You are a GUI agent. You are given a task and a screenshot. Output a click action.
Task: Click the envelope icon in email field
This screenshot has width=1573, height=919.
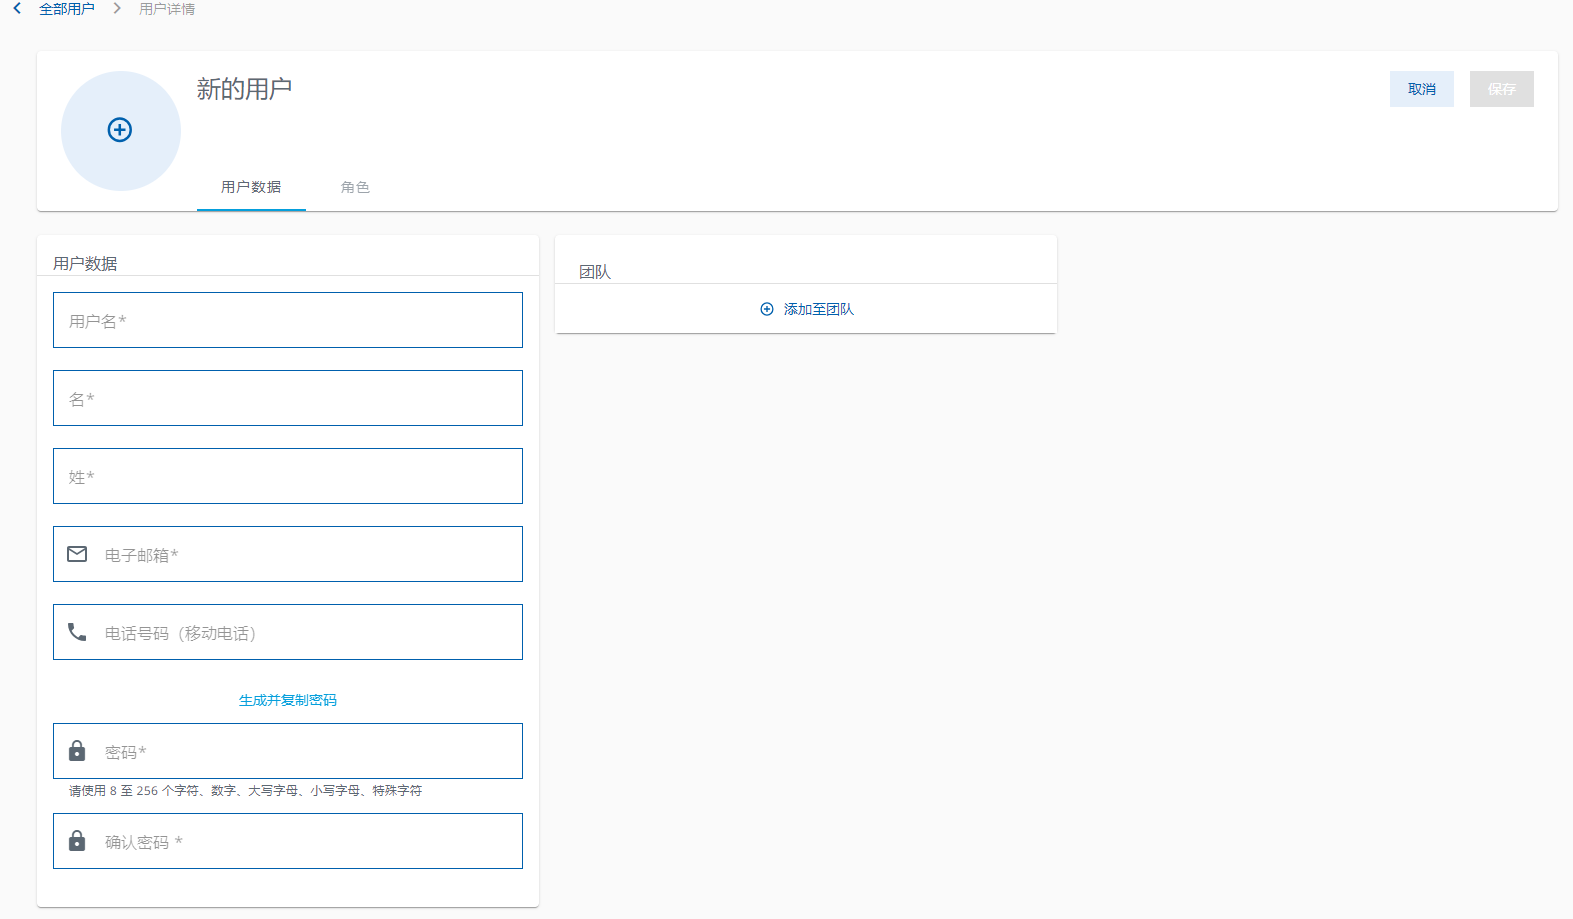(77, 554)
